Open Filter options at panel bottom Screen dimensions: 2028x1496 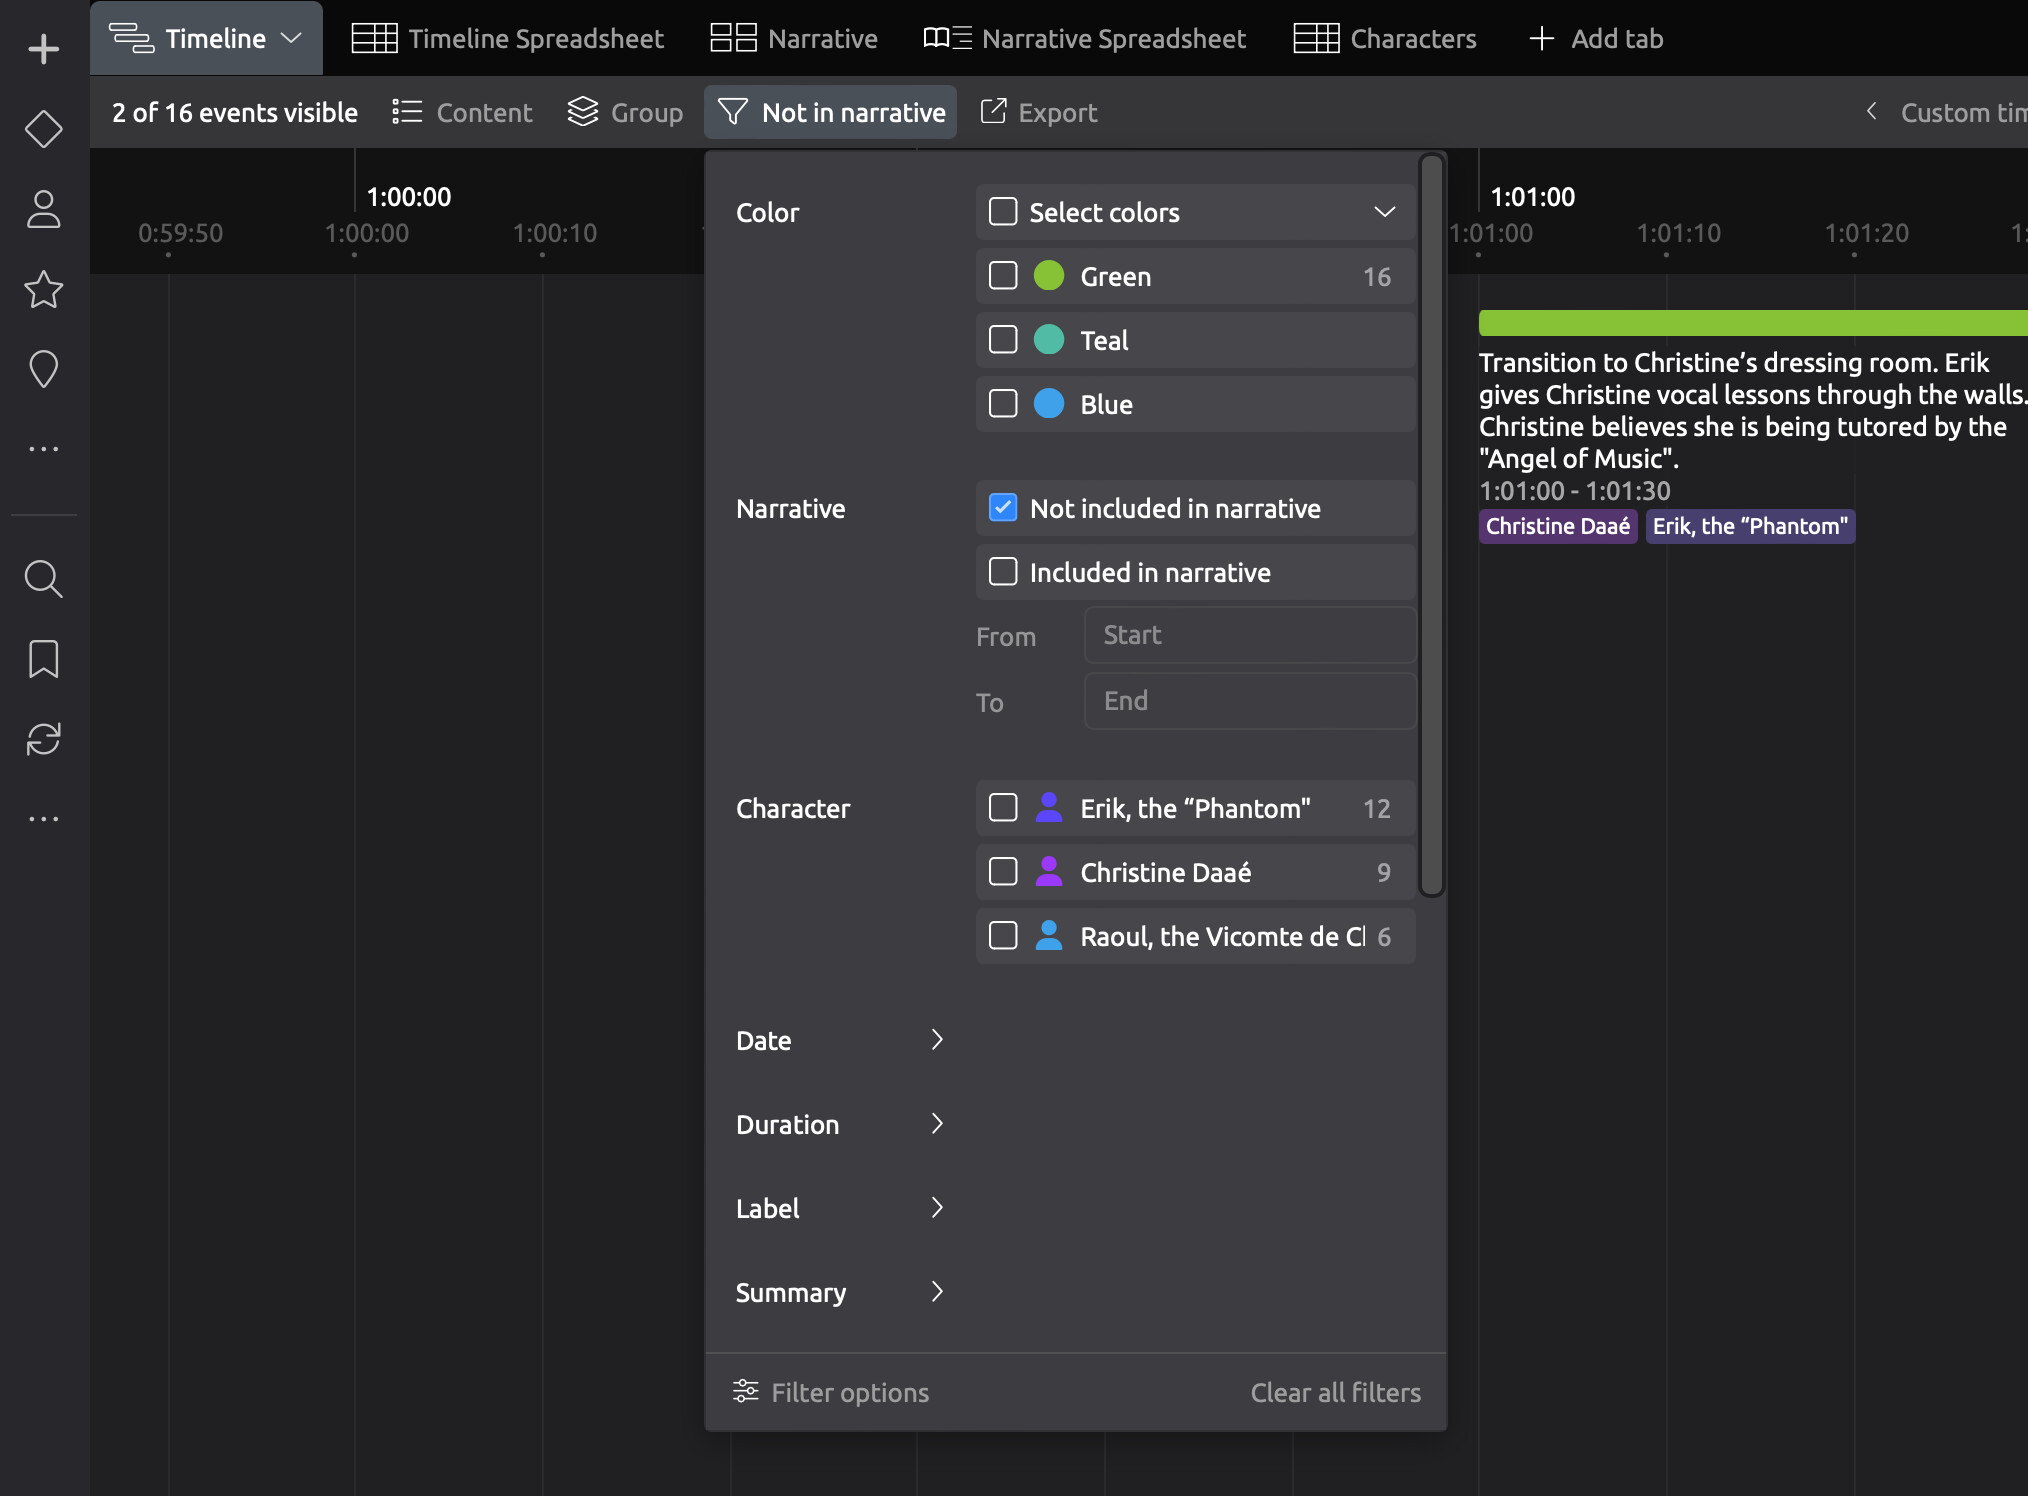point(831,1392)
